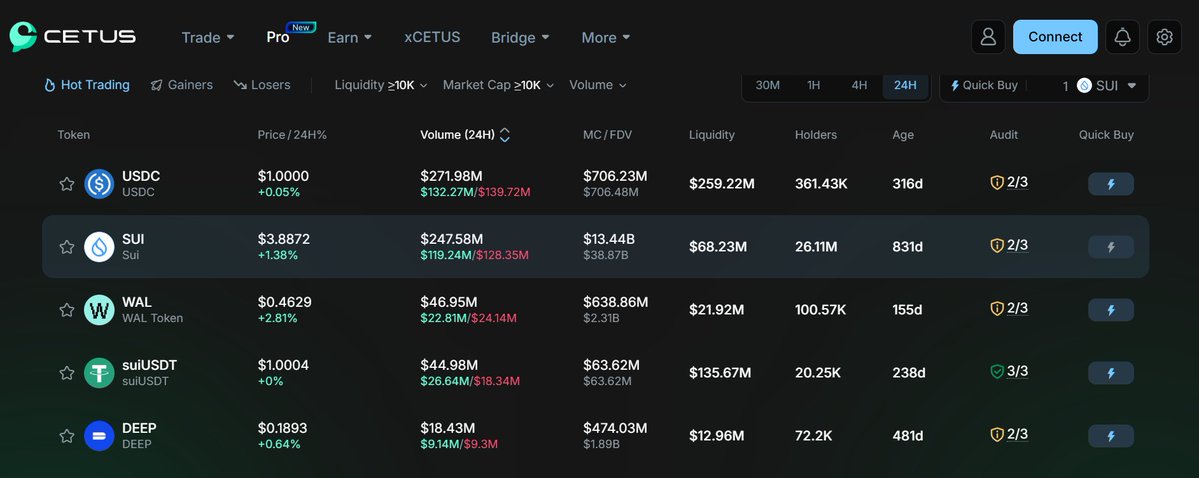
Task: Expand the Trade menu
Action: 208,37
